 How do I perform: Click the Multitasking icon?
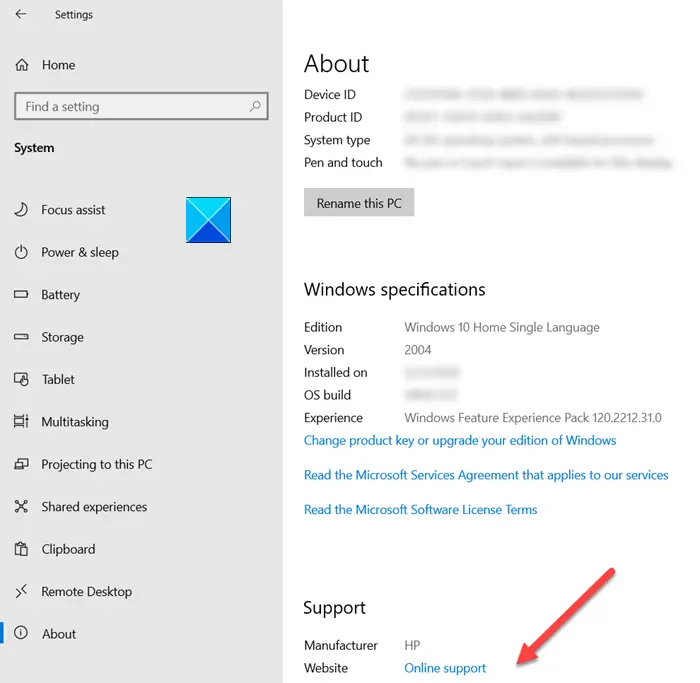[x=21, y=421]
